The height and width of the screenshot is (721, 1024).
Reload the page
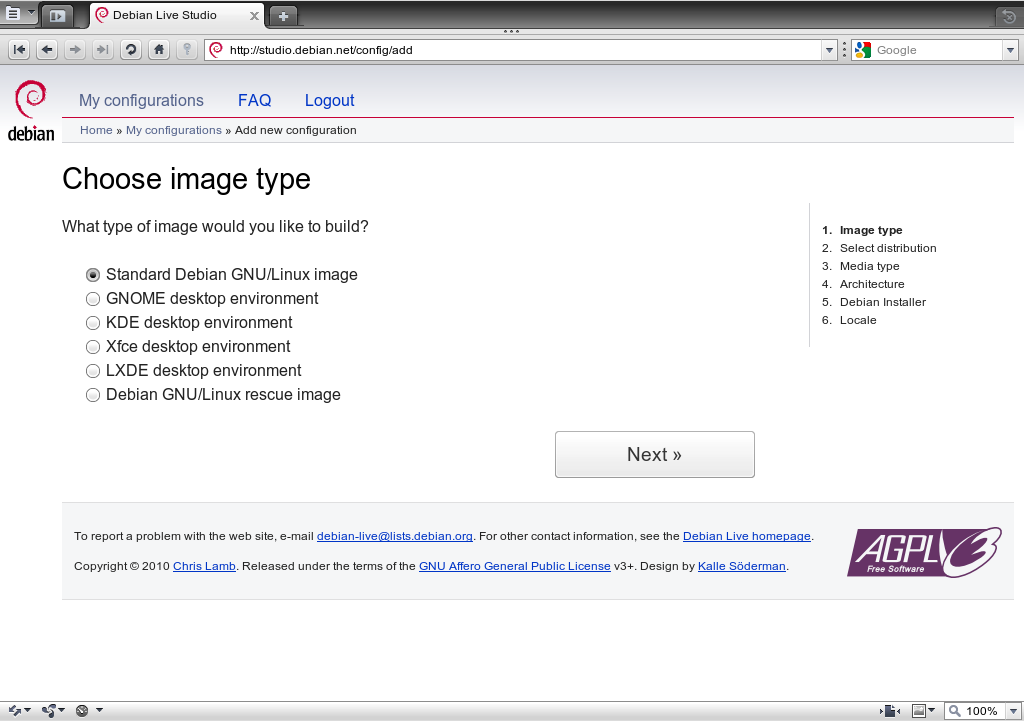131,50
